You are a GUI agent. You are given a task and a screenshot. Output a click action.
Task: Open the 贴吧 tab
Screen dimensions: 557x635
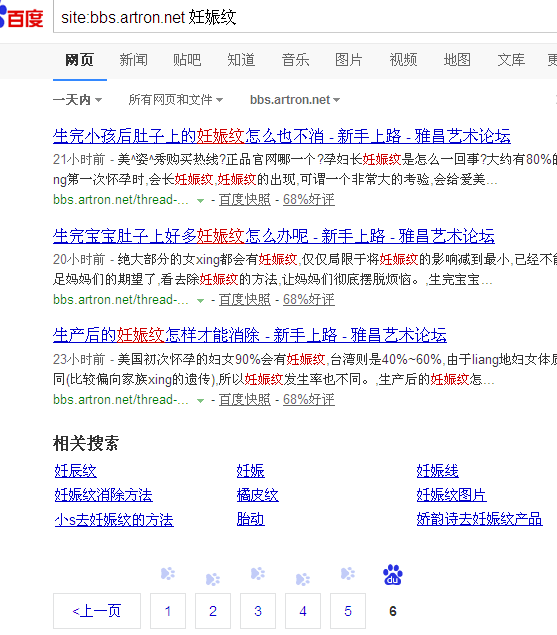tap(187, 60)
